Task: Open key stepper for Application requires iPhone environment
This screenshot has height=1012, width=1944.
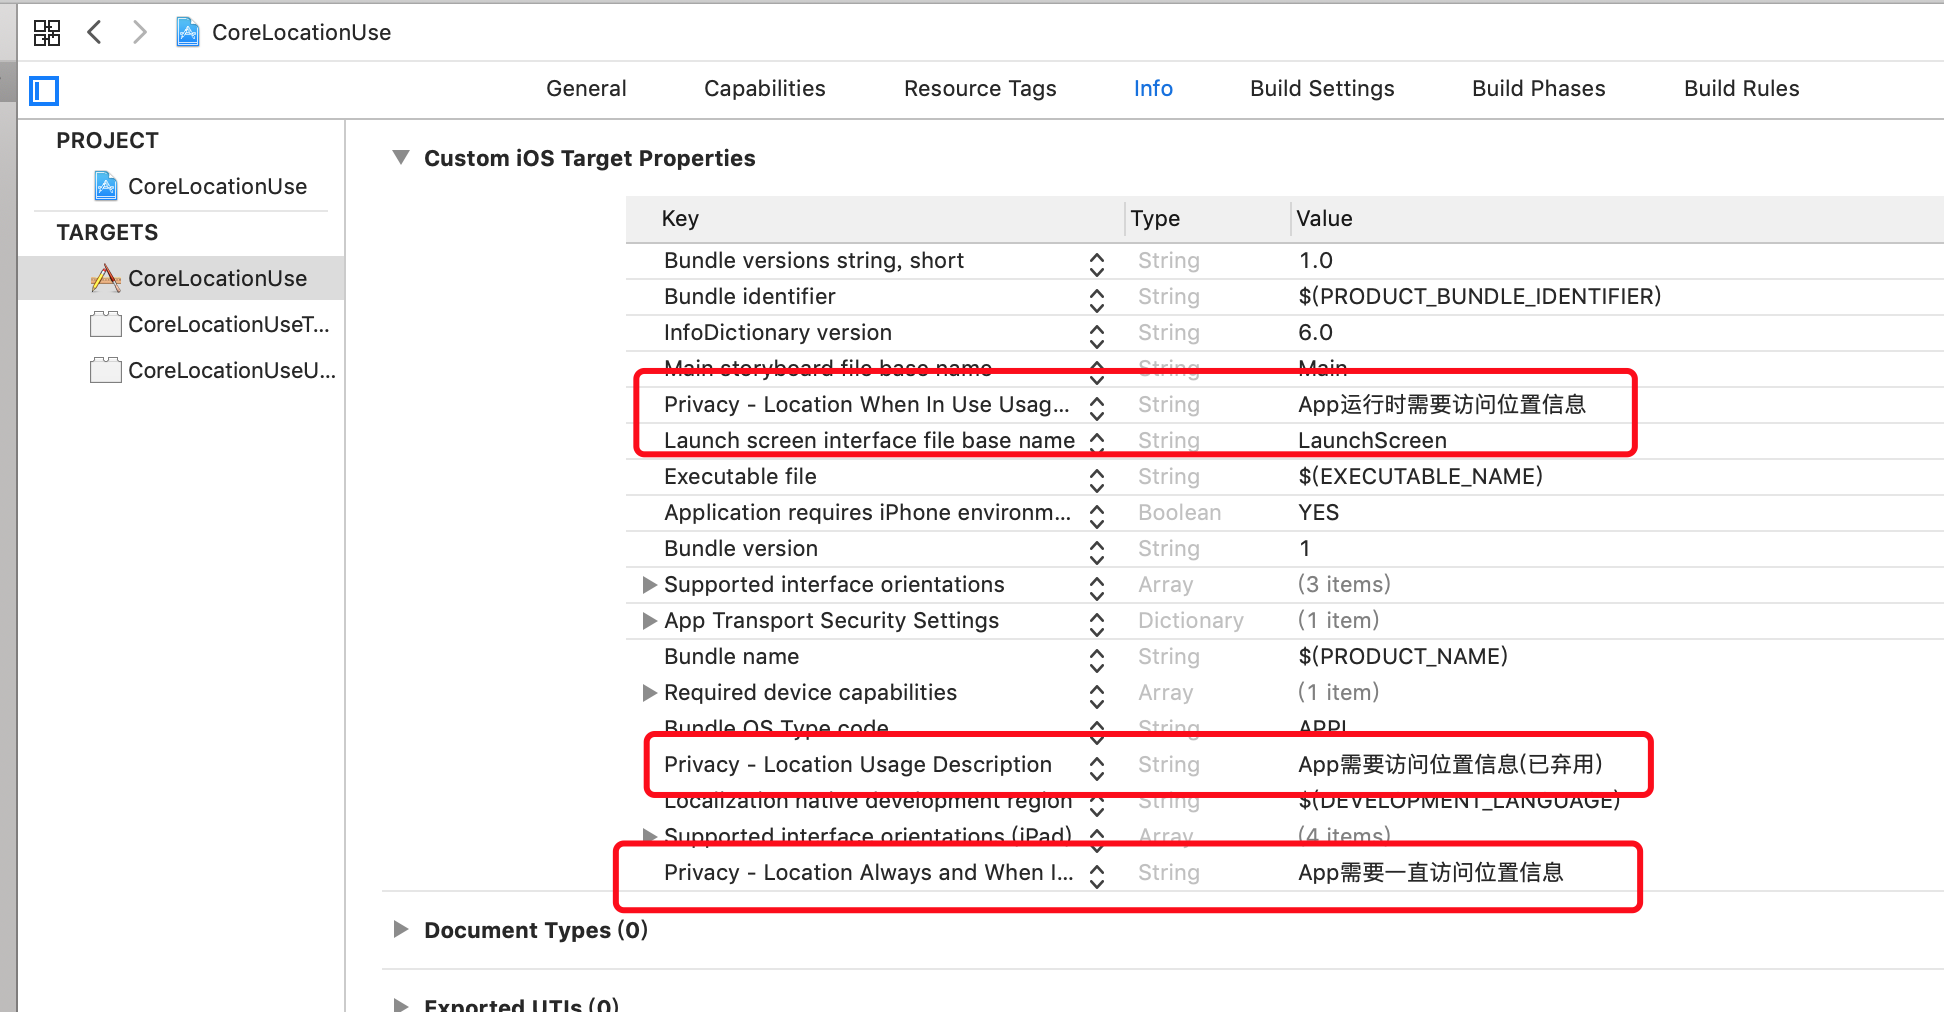Action: pyautogui.click(x=1097, y=515)
